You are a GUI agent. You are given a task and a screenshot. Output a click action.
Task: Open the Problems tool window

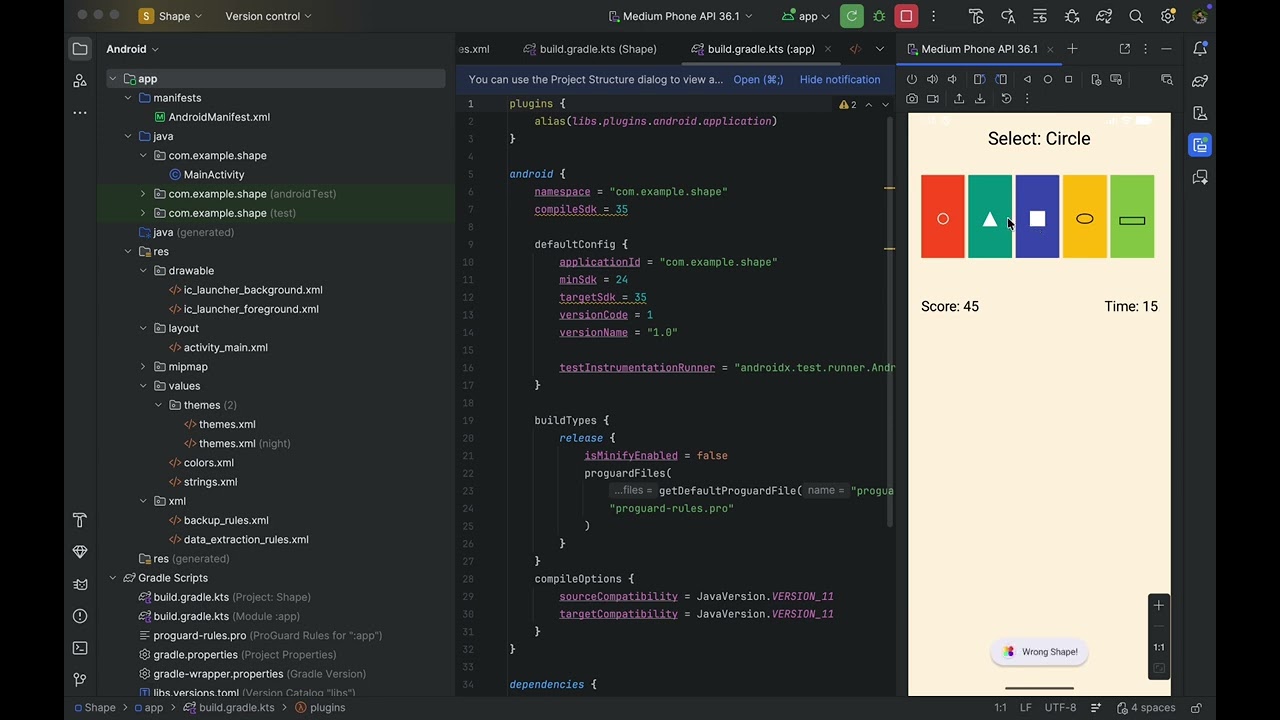click(x=80, y=616)
